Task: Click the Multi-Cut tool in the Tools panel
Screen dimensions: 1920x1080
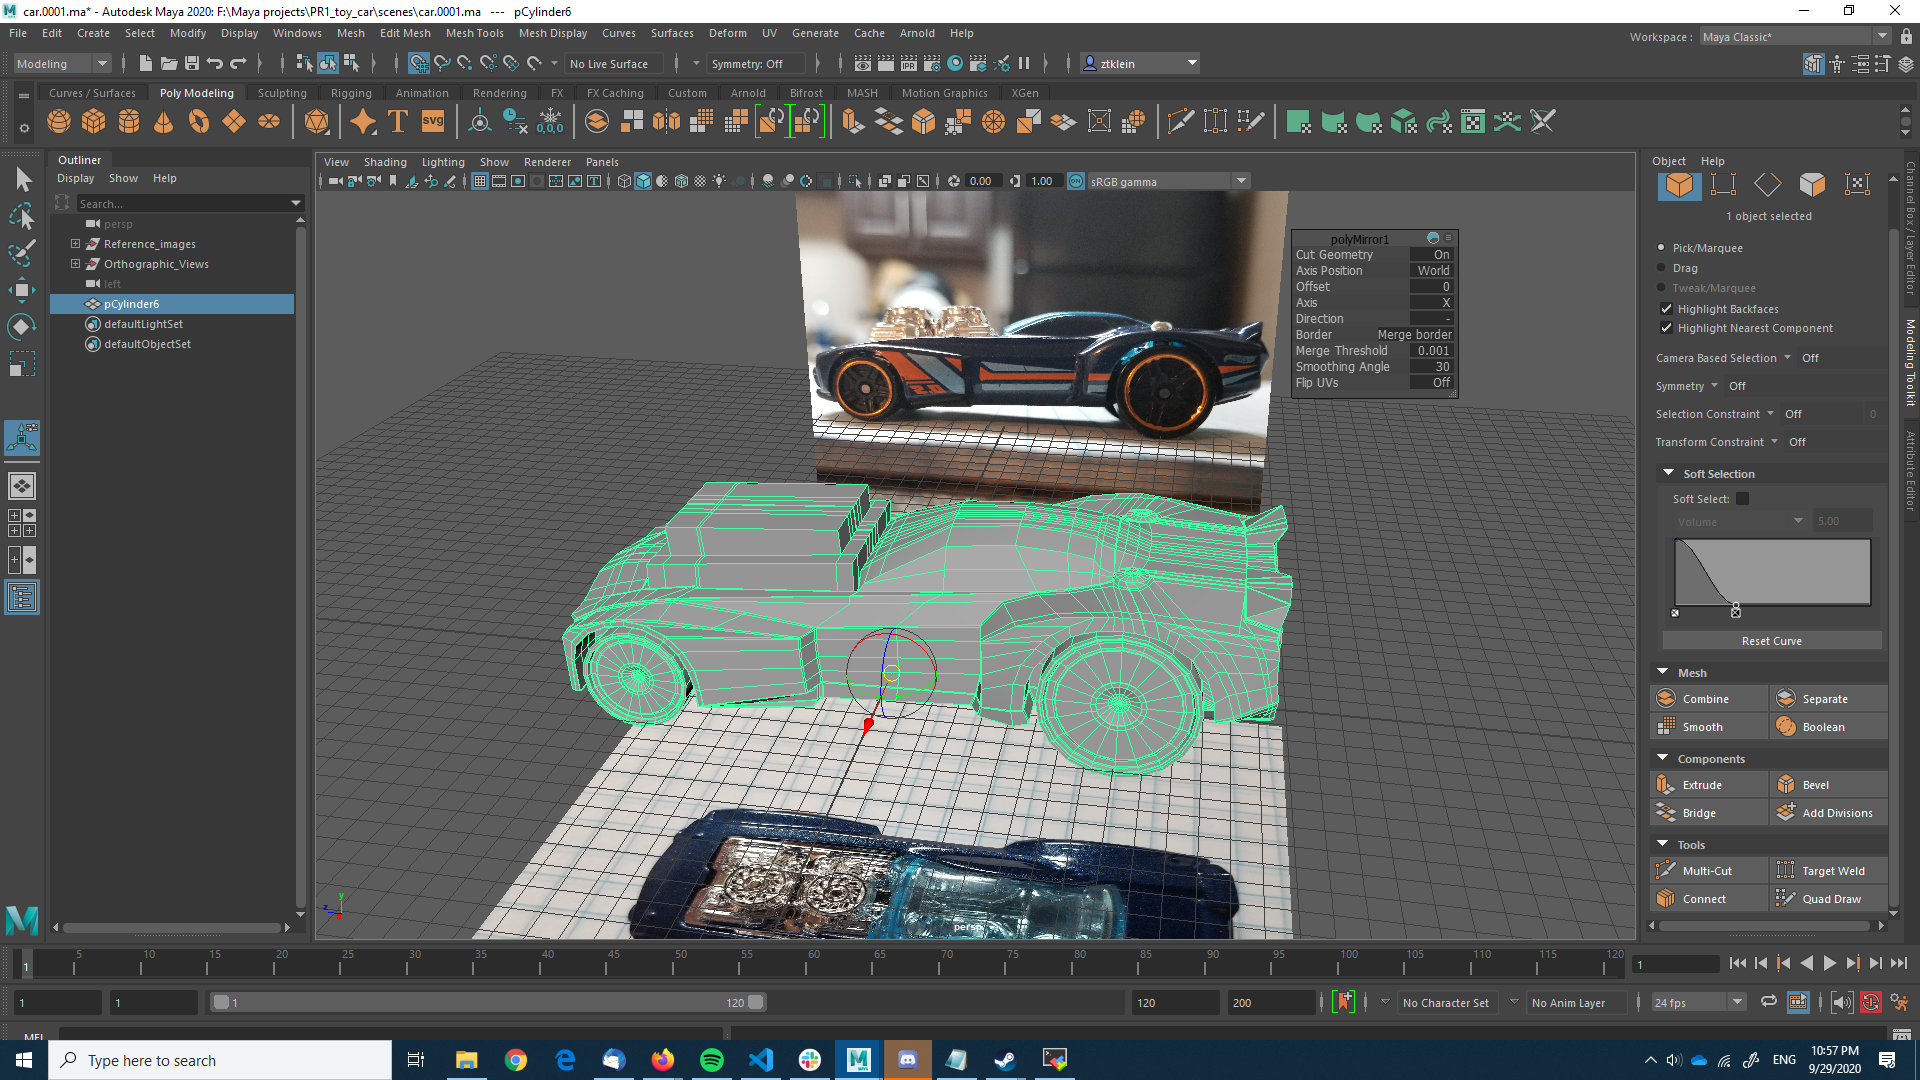Action: (1708, 870)
